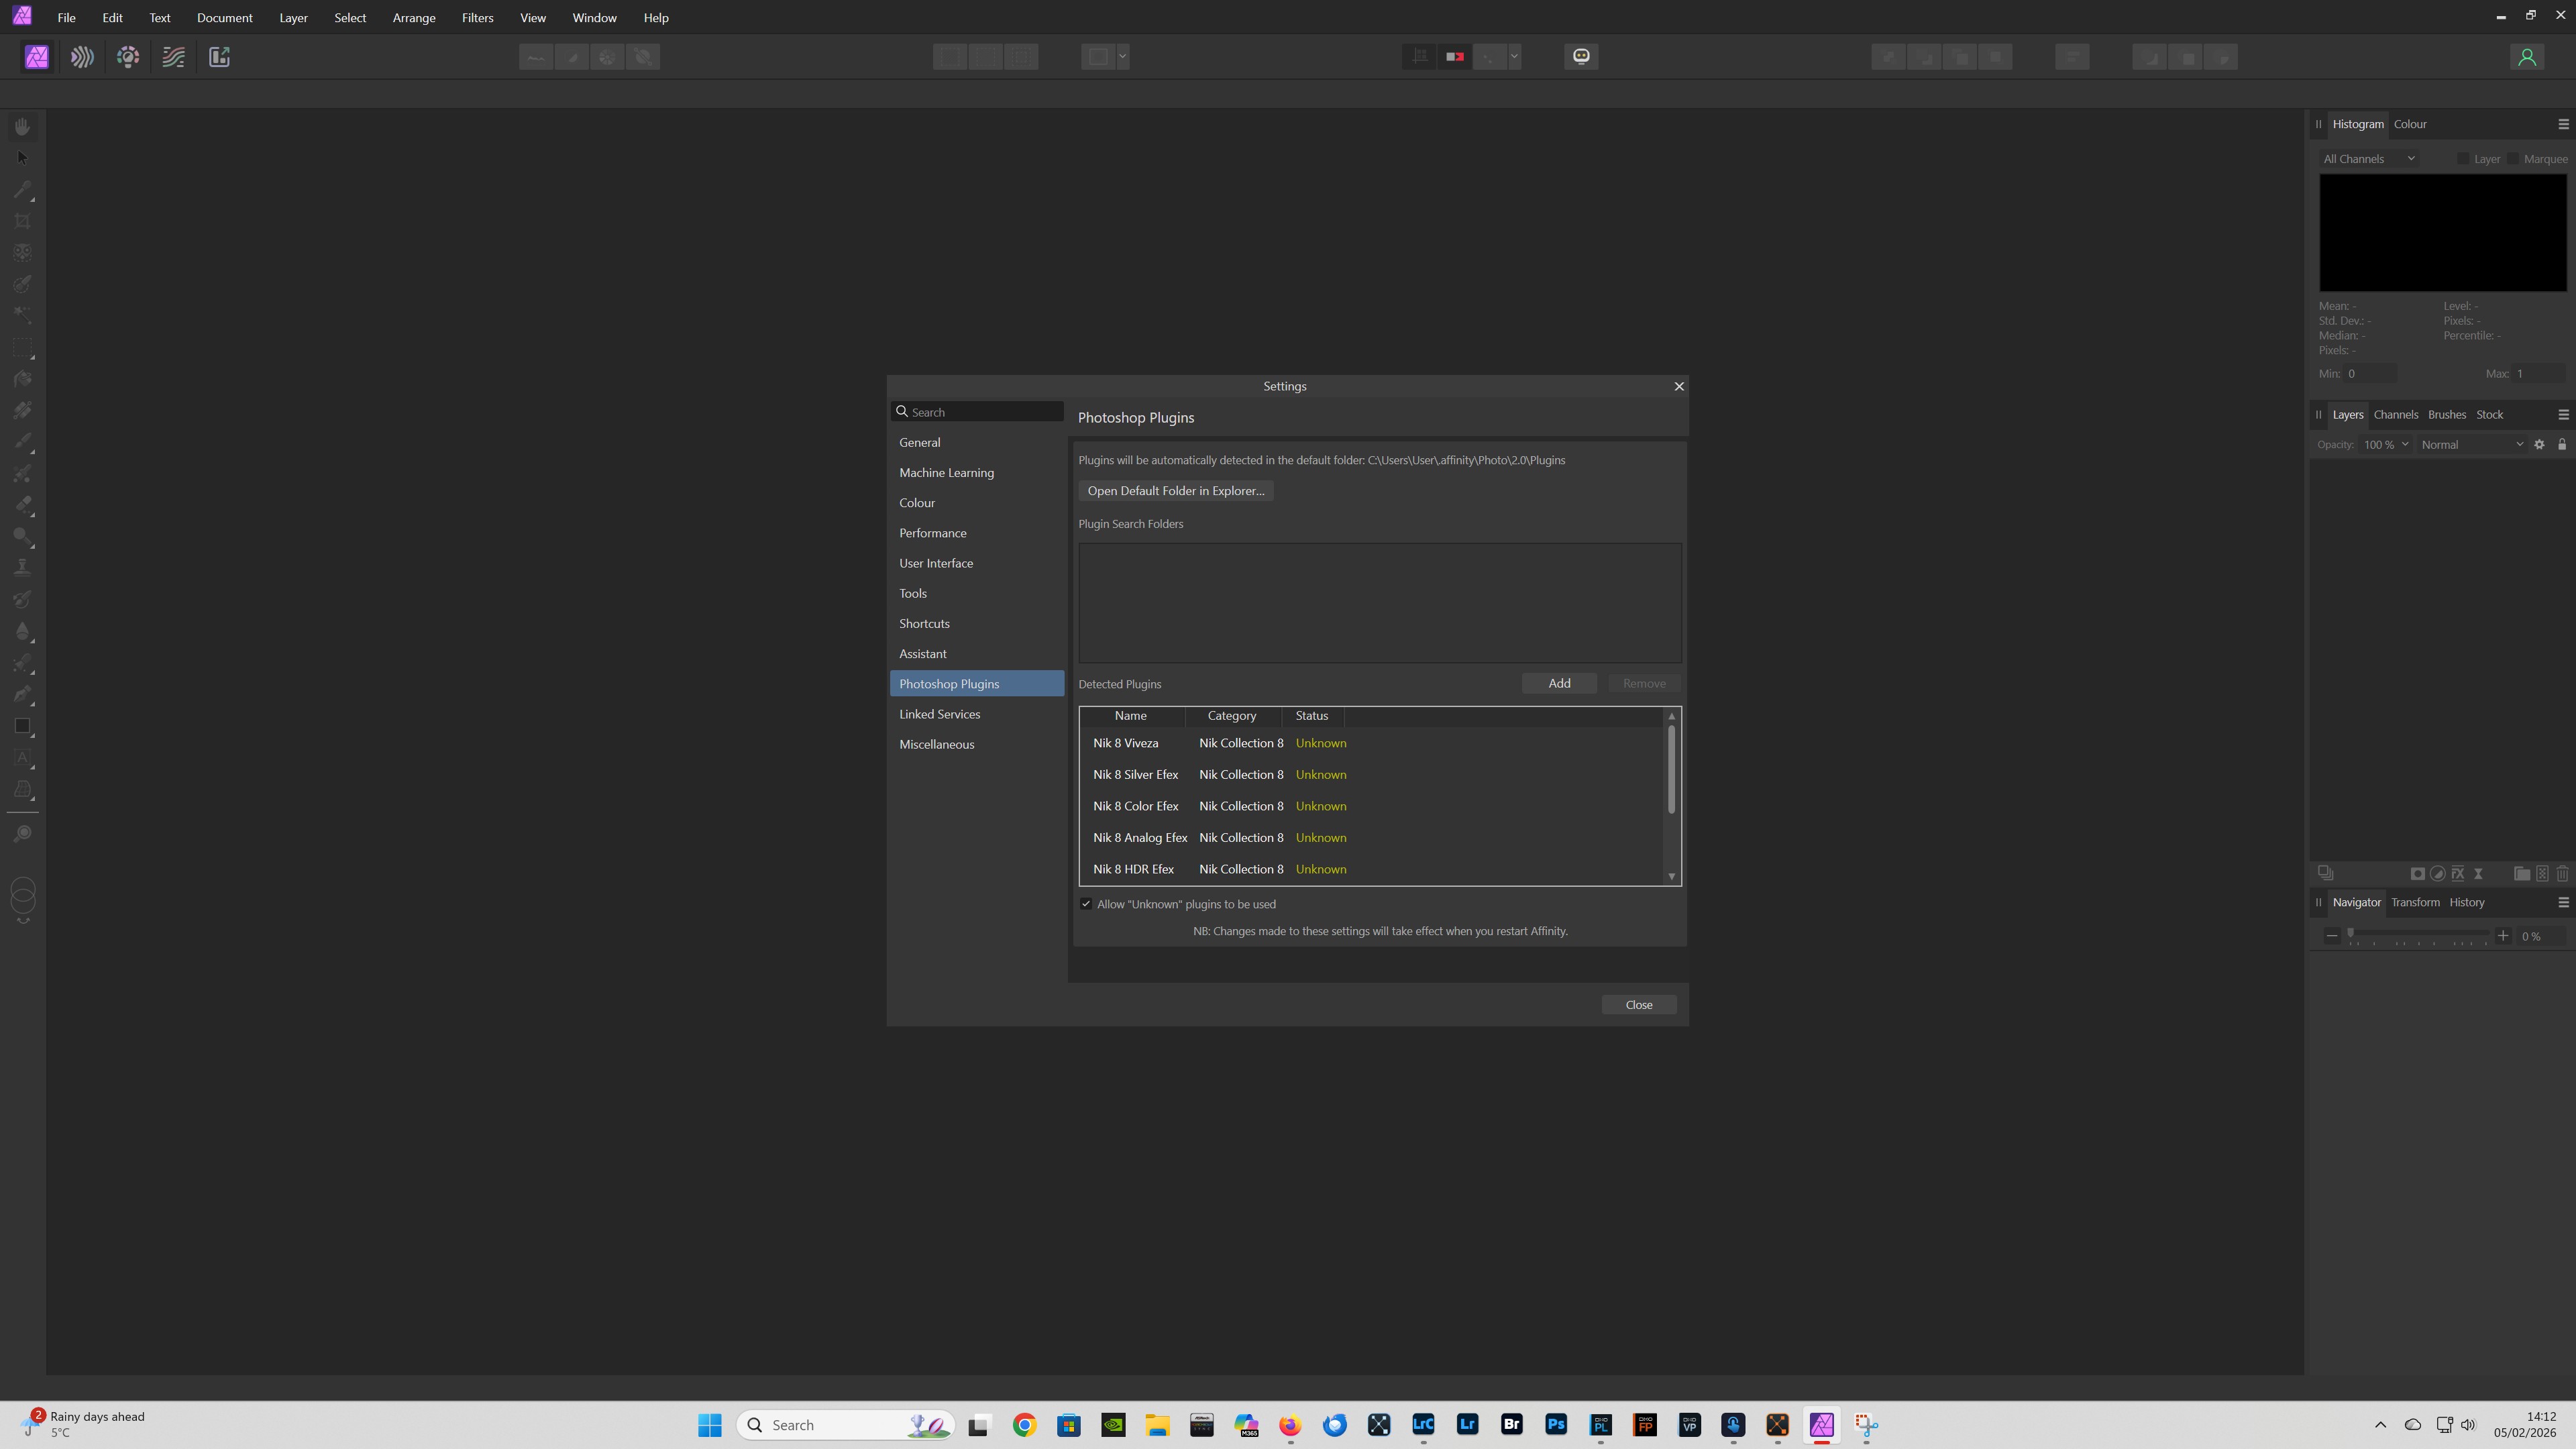Toggle the Layer histogram checkbox
The width and height of the screenshot is (2576, 1449).
click(x=2463, y=159)
